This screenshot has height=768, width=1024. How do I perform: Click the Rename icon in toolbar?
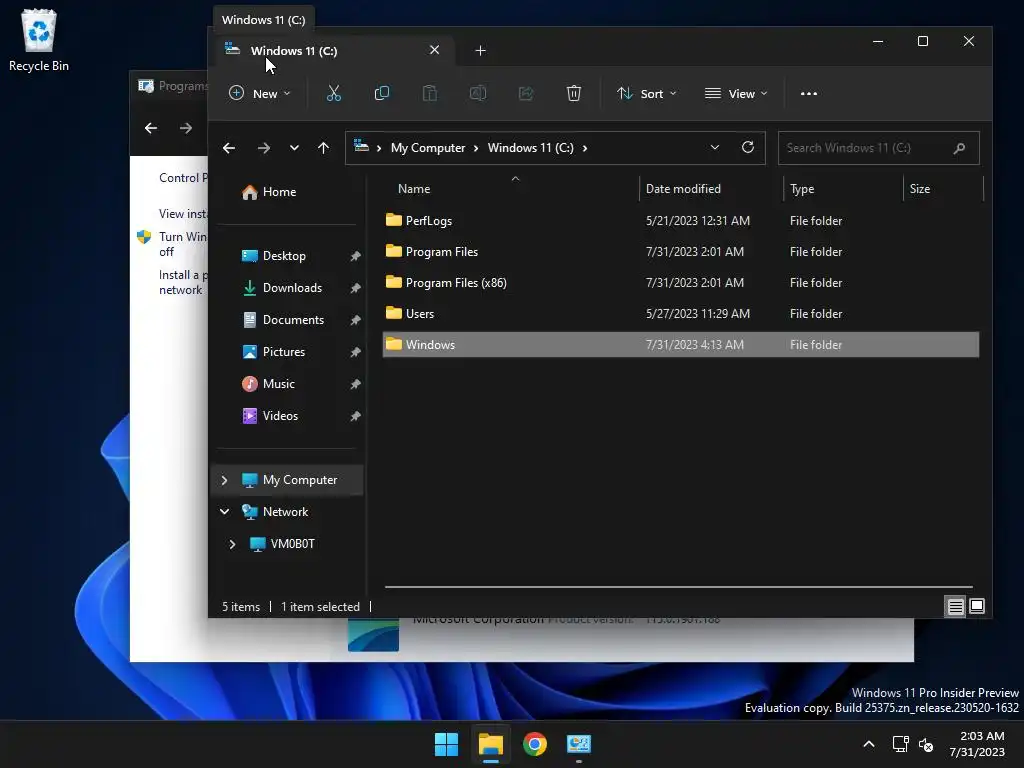pyautogui.click(x=478, y=93)
